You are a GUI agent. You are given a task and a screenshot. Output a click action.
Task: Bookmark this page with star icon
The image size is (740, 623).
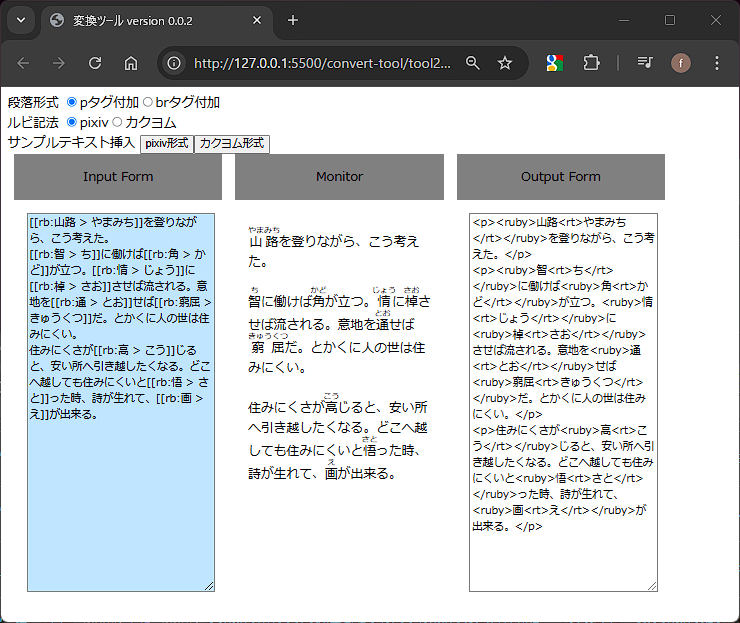[x=505, y=63]
